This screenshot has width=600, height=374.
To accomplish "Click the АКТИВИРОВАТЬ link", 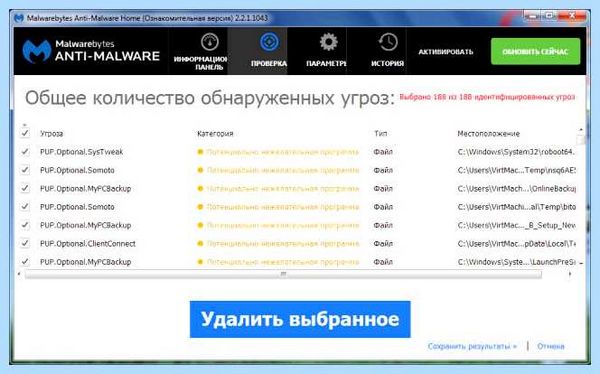I will click(x=446, y=52).
